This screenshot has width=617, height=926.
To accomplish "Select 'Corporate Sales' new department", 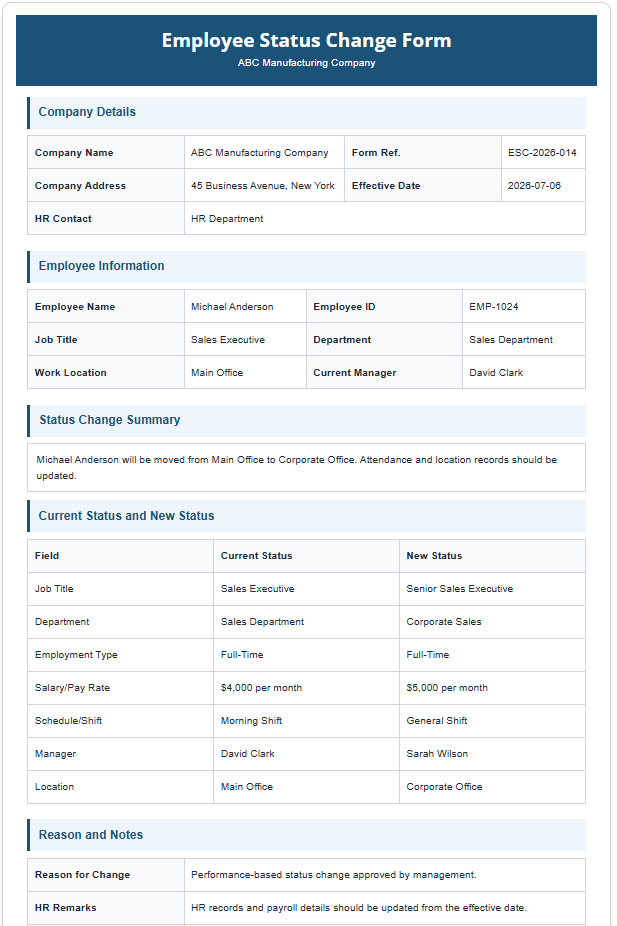I will coord(443,622).
